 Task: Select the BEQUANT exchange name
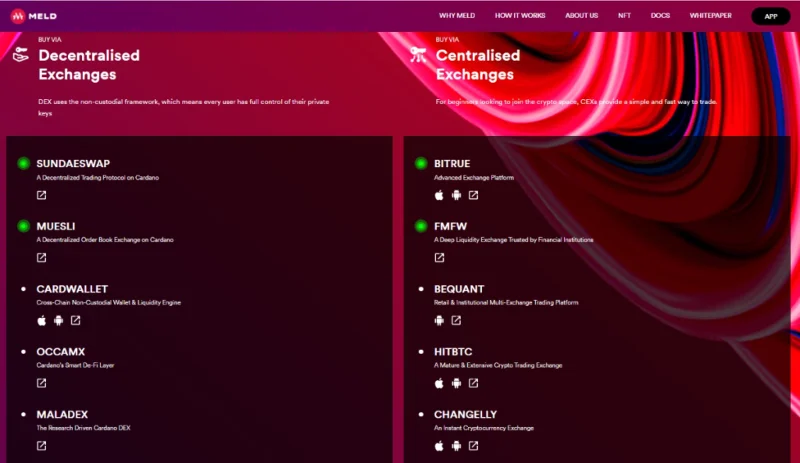(x=459, y=289)
